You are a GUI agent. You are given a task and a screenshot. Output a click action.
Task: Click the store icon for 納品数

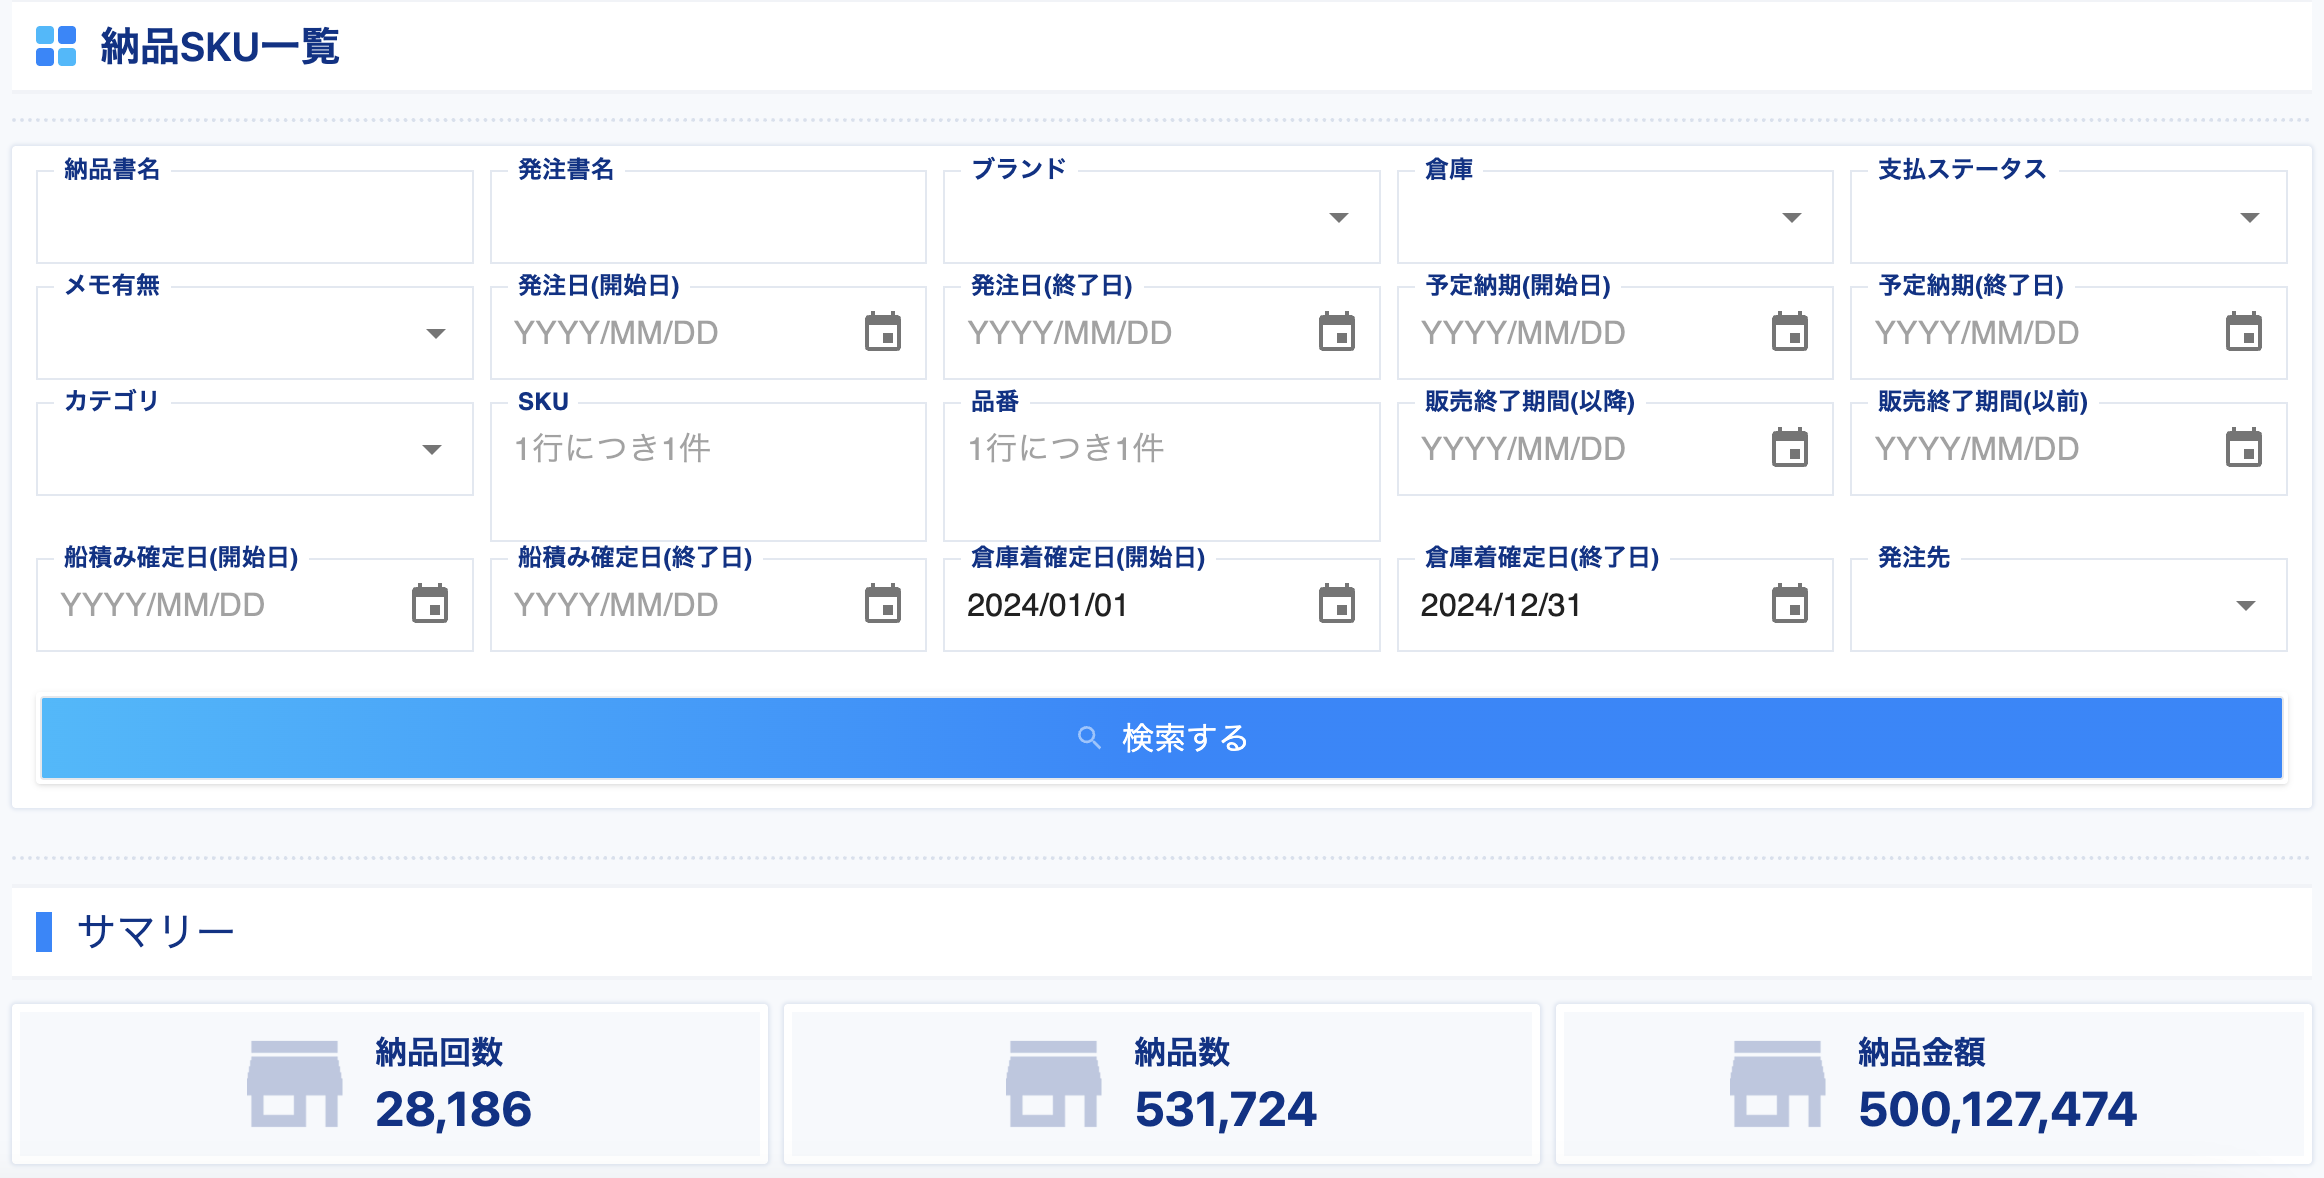click(x=1054, y=1084)
